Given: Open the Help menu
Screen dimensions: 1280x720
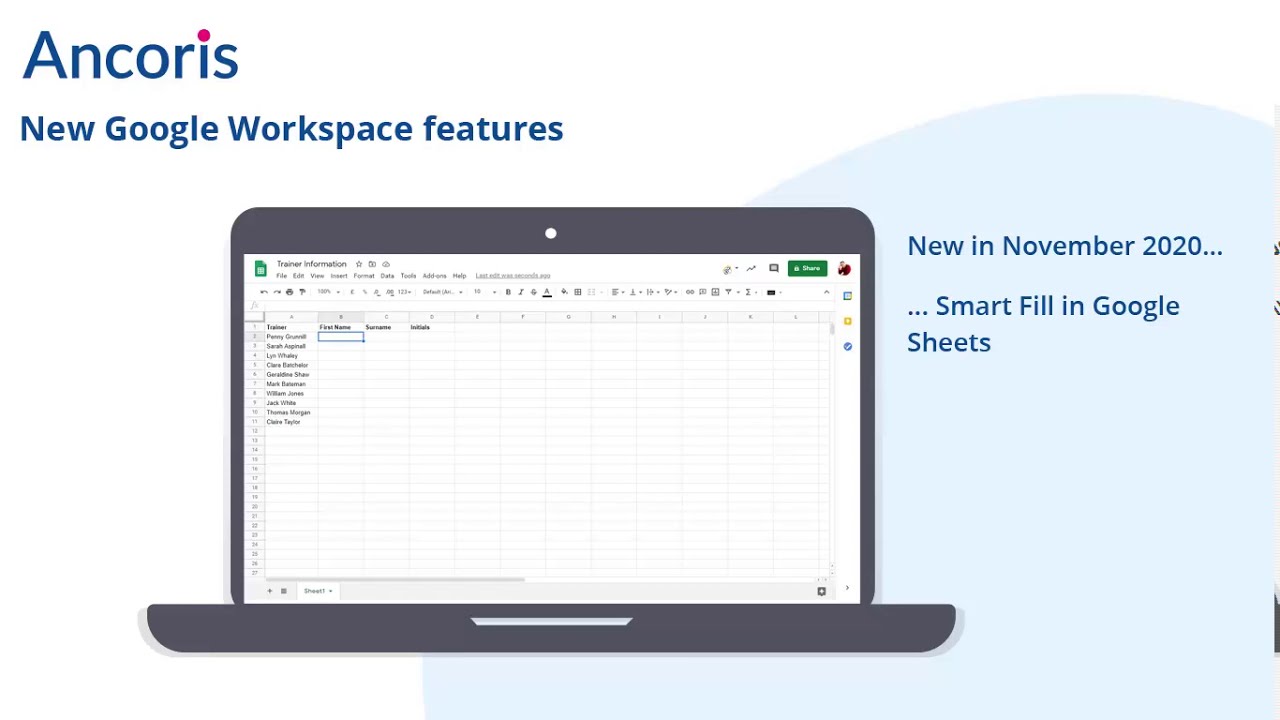Looking at the screenshot, I should click(x=459, y=276).
